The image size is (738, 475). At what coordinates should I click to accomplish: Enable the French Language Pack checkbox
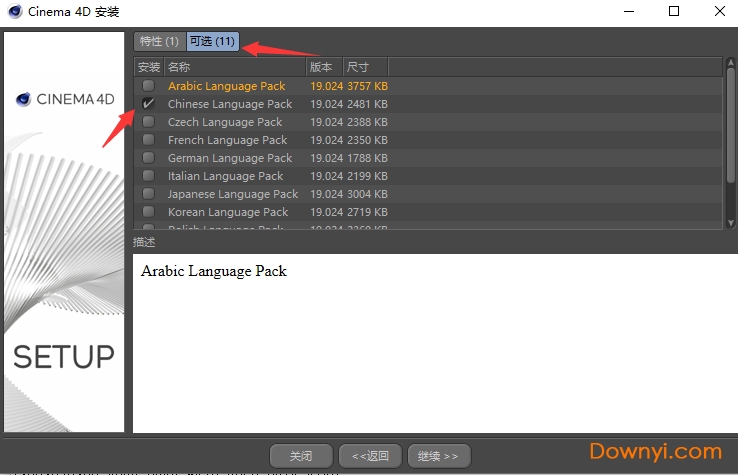[x=149, y=140]
